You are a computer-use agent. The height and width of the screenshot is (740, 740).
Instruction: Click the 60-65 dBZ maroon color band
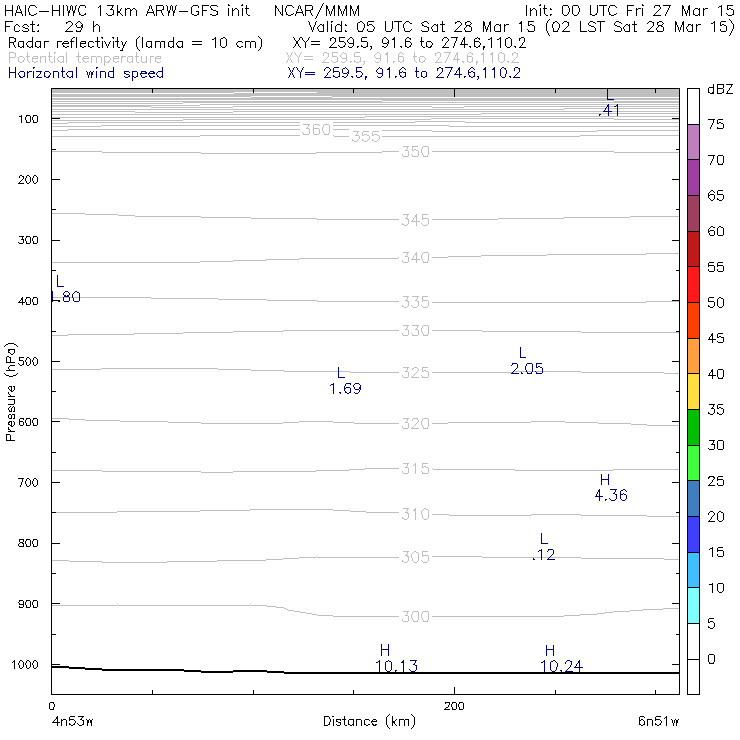693,213
